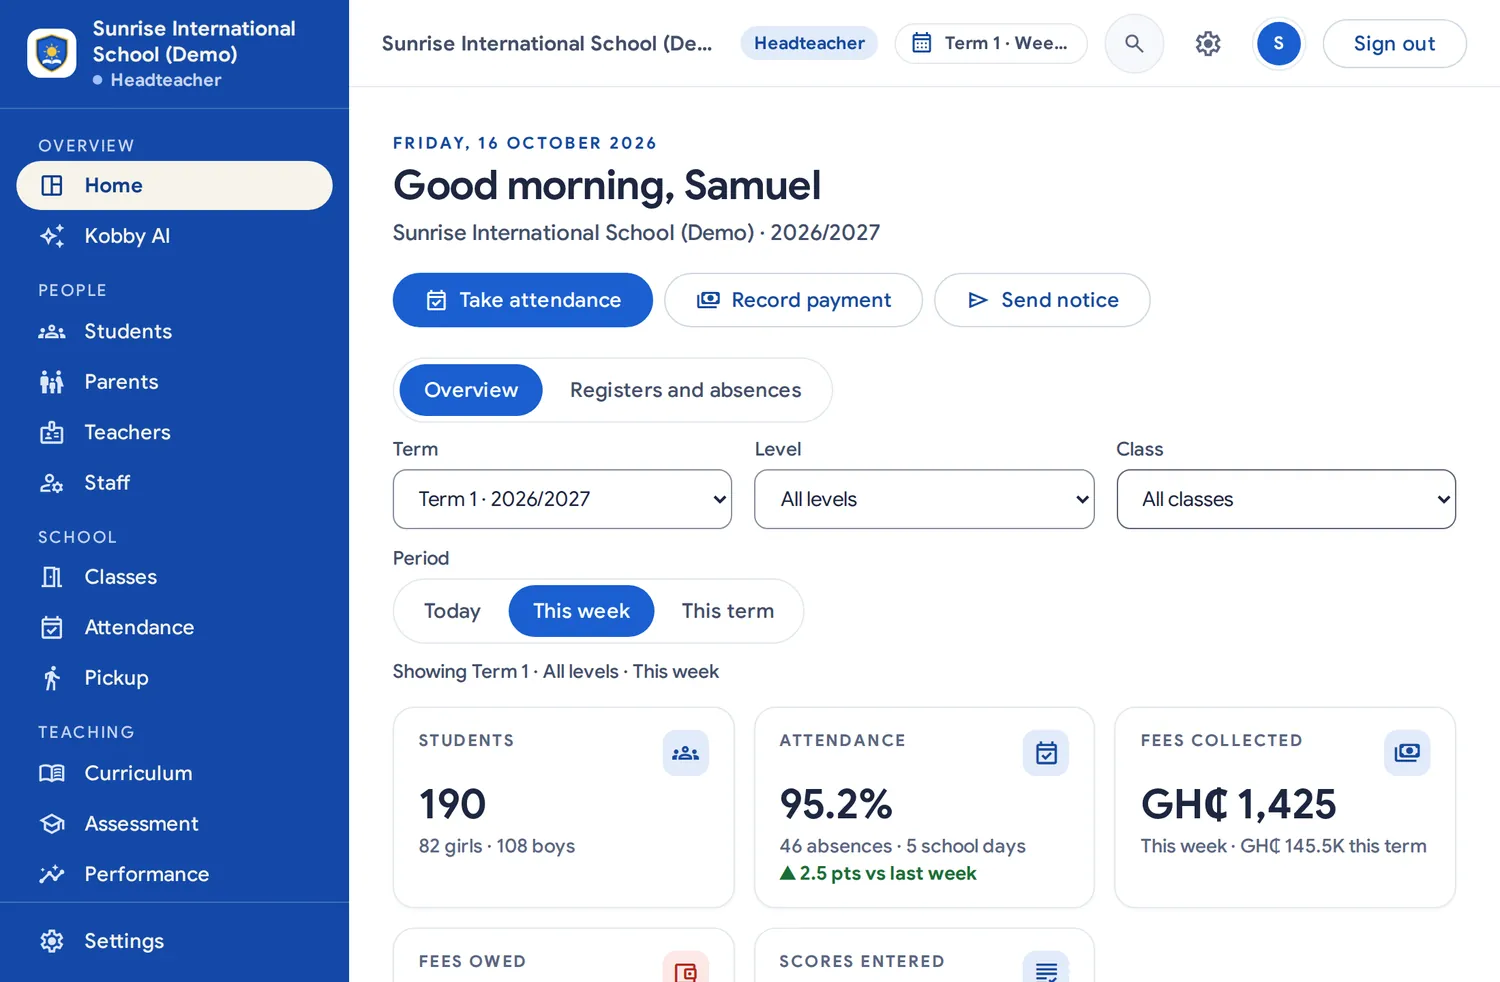Image resolution: width=1500 pixels, height=982 pixels.
Task: Switch to Registers and absences tab
Action: [686, 390]
